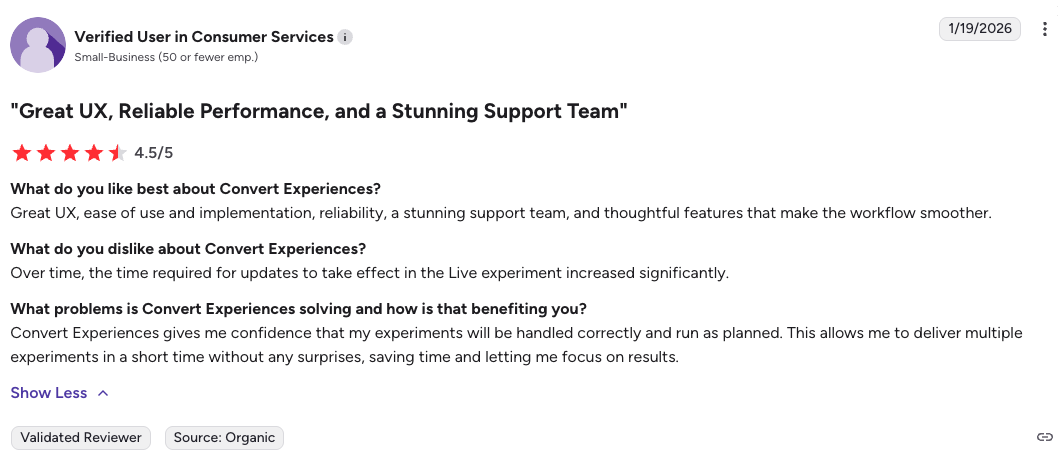This screenshot has width=1058, height=454.
Task: Click the first red rating star
Action: (x=21, y=153)
